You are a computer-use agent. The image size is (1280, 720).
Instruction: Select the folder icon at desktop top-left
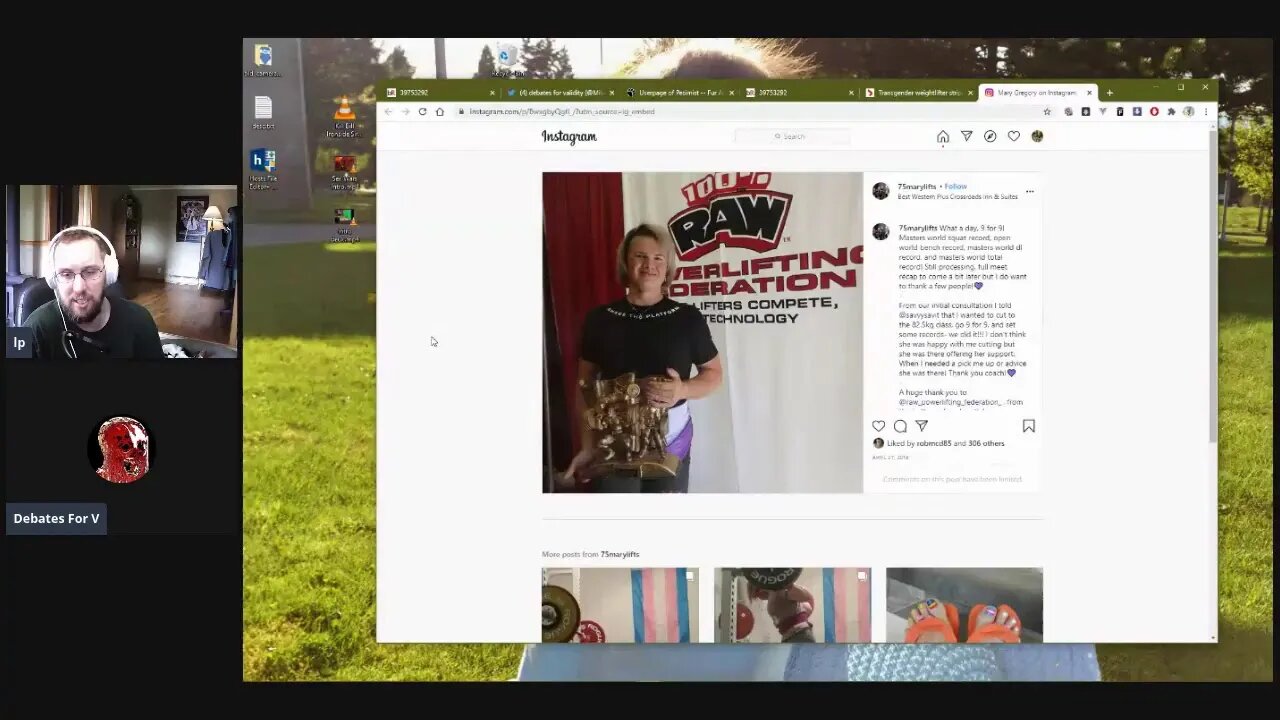[x=263, y=59]
